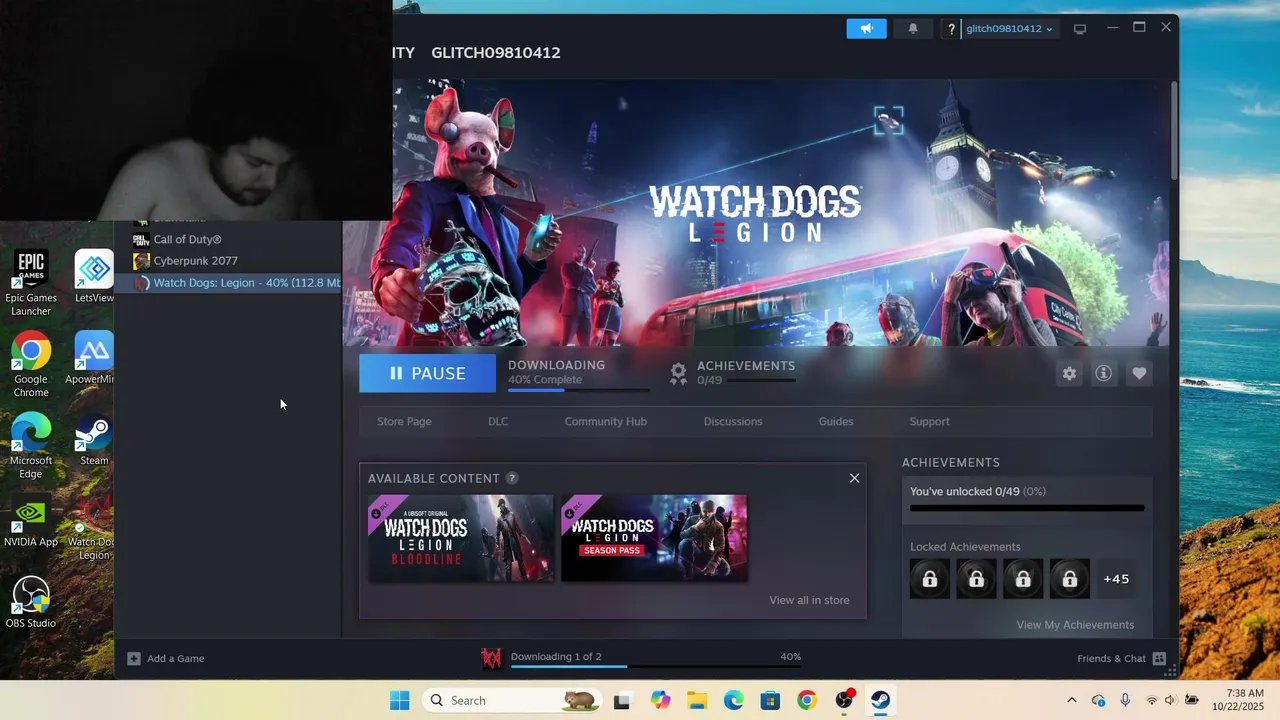This screenshot has height=720, width=1280.
Task: Open Epic Games Launcher desktop shortcut
Action: 31,283
